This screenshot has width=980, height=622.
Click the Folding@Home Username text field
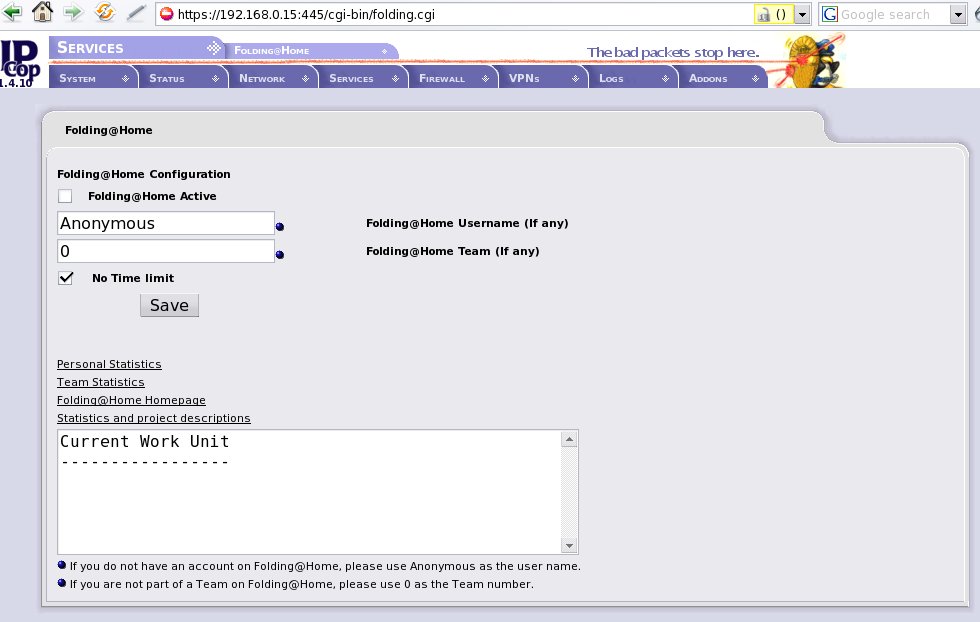point(166,224)
